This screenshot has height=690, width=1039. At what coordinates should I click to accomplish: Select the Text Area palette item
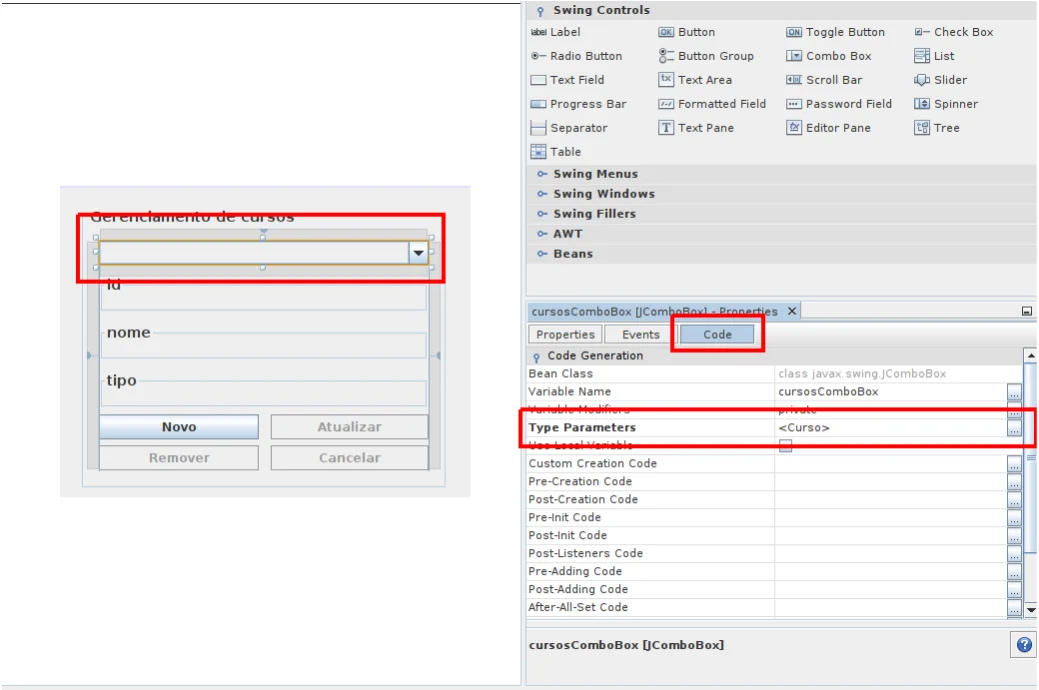[x=695, y=80]
